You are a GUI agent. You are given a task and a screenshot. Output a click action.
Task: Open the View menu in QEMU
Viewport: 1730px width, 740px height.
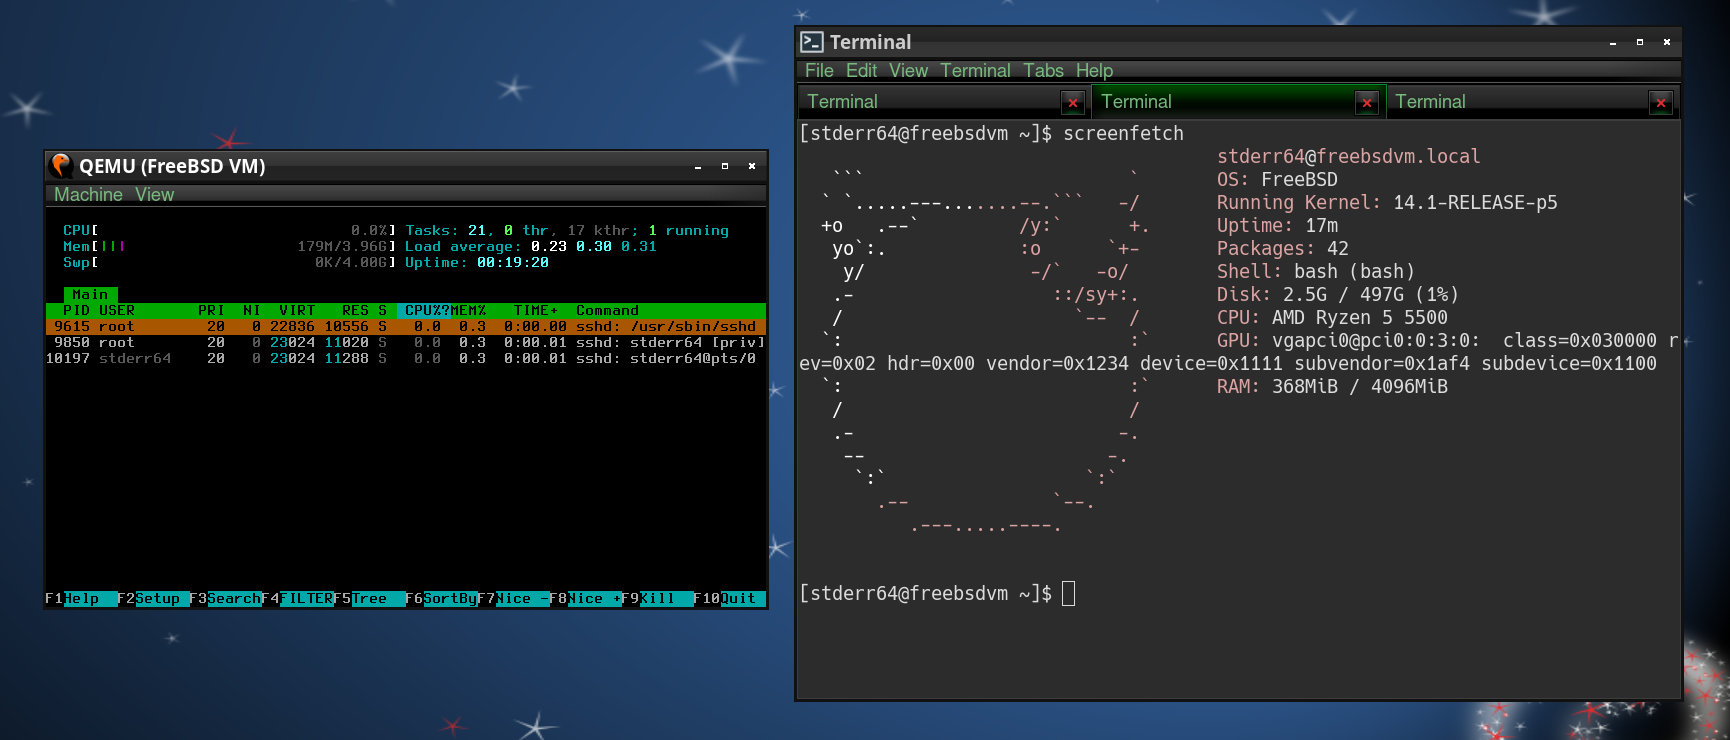[155, 195]
